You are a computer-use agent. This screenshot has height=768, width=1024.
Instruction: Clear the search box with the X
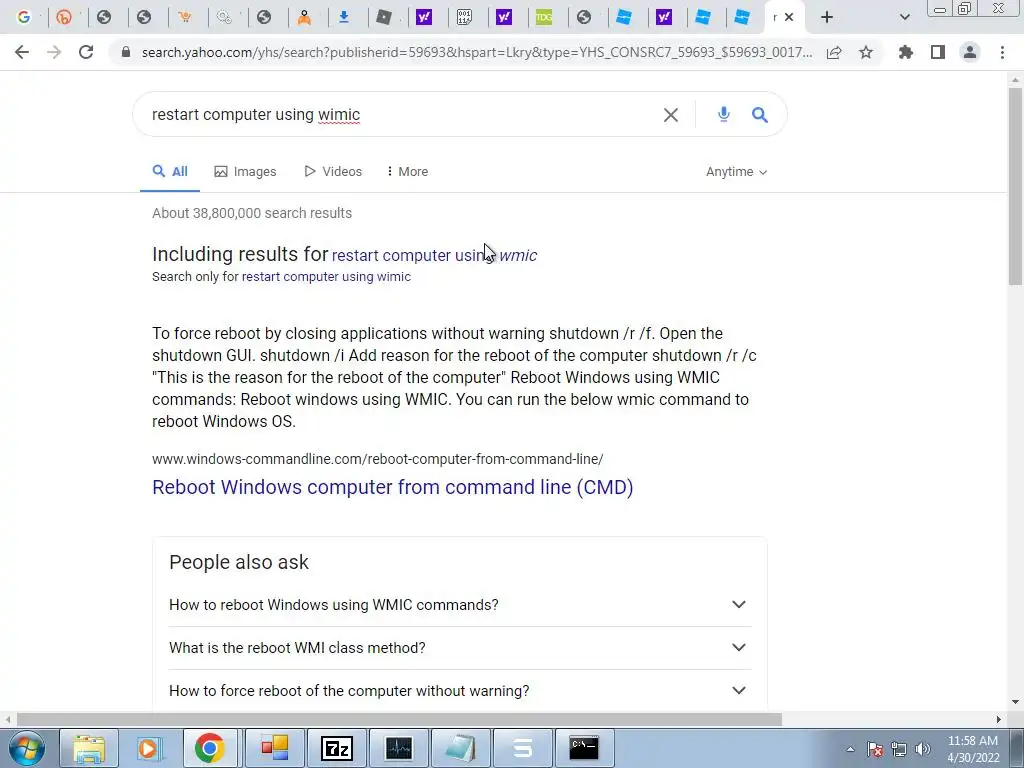(x=671, y=115)
